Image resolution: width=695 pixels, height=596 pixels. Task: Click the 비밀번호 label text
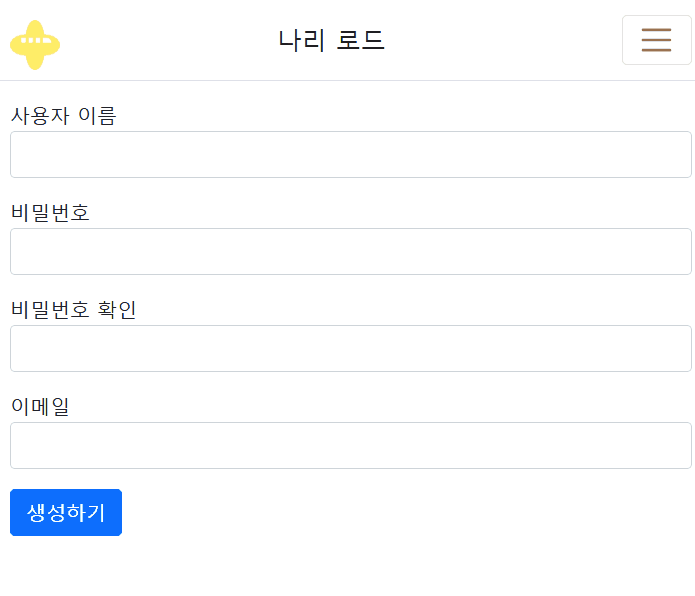[50, 213]
